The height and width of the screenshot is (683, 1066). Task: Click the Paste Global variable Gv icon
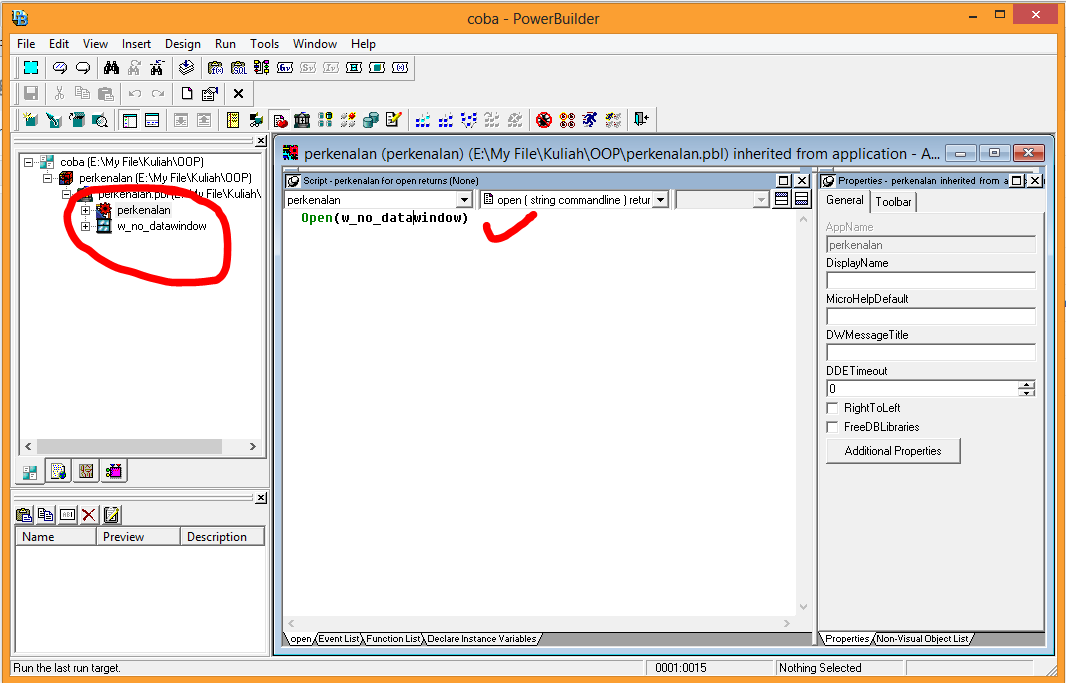(x=285, y=67)
